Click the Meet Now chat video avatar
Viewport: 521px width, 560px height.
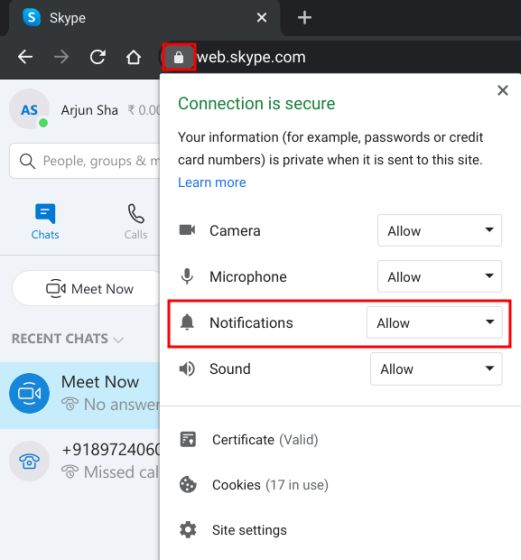(29, 394)
